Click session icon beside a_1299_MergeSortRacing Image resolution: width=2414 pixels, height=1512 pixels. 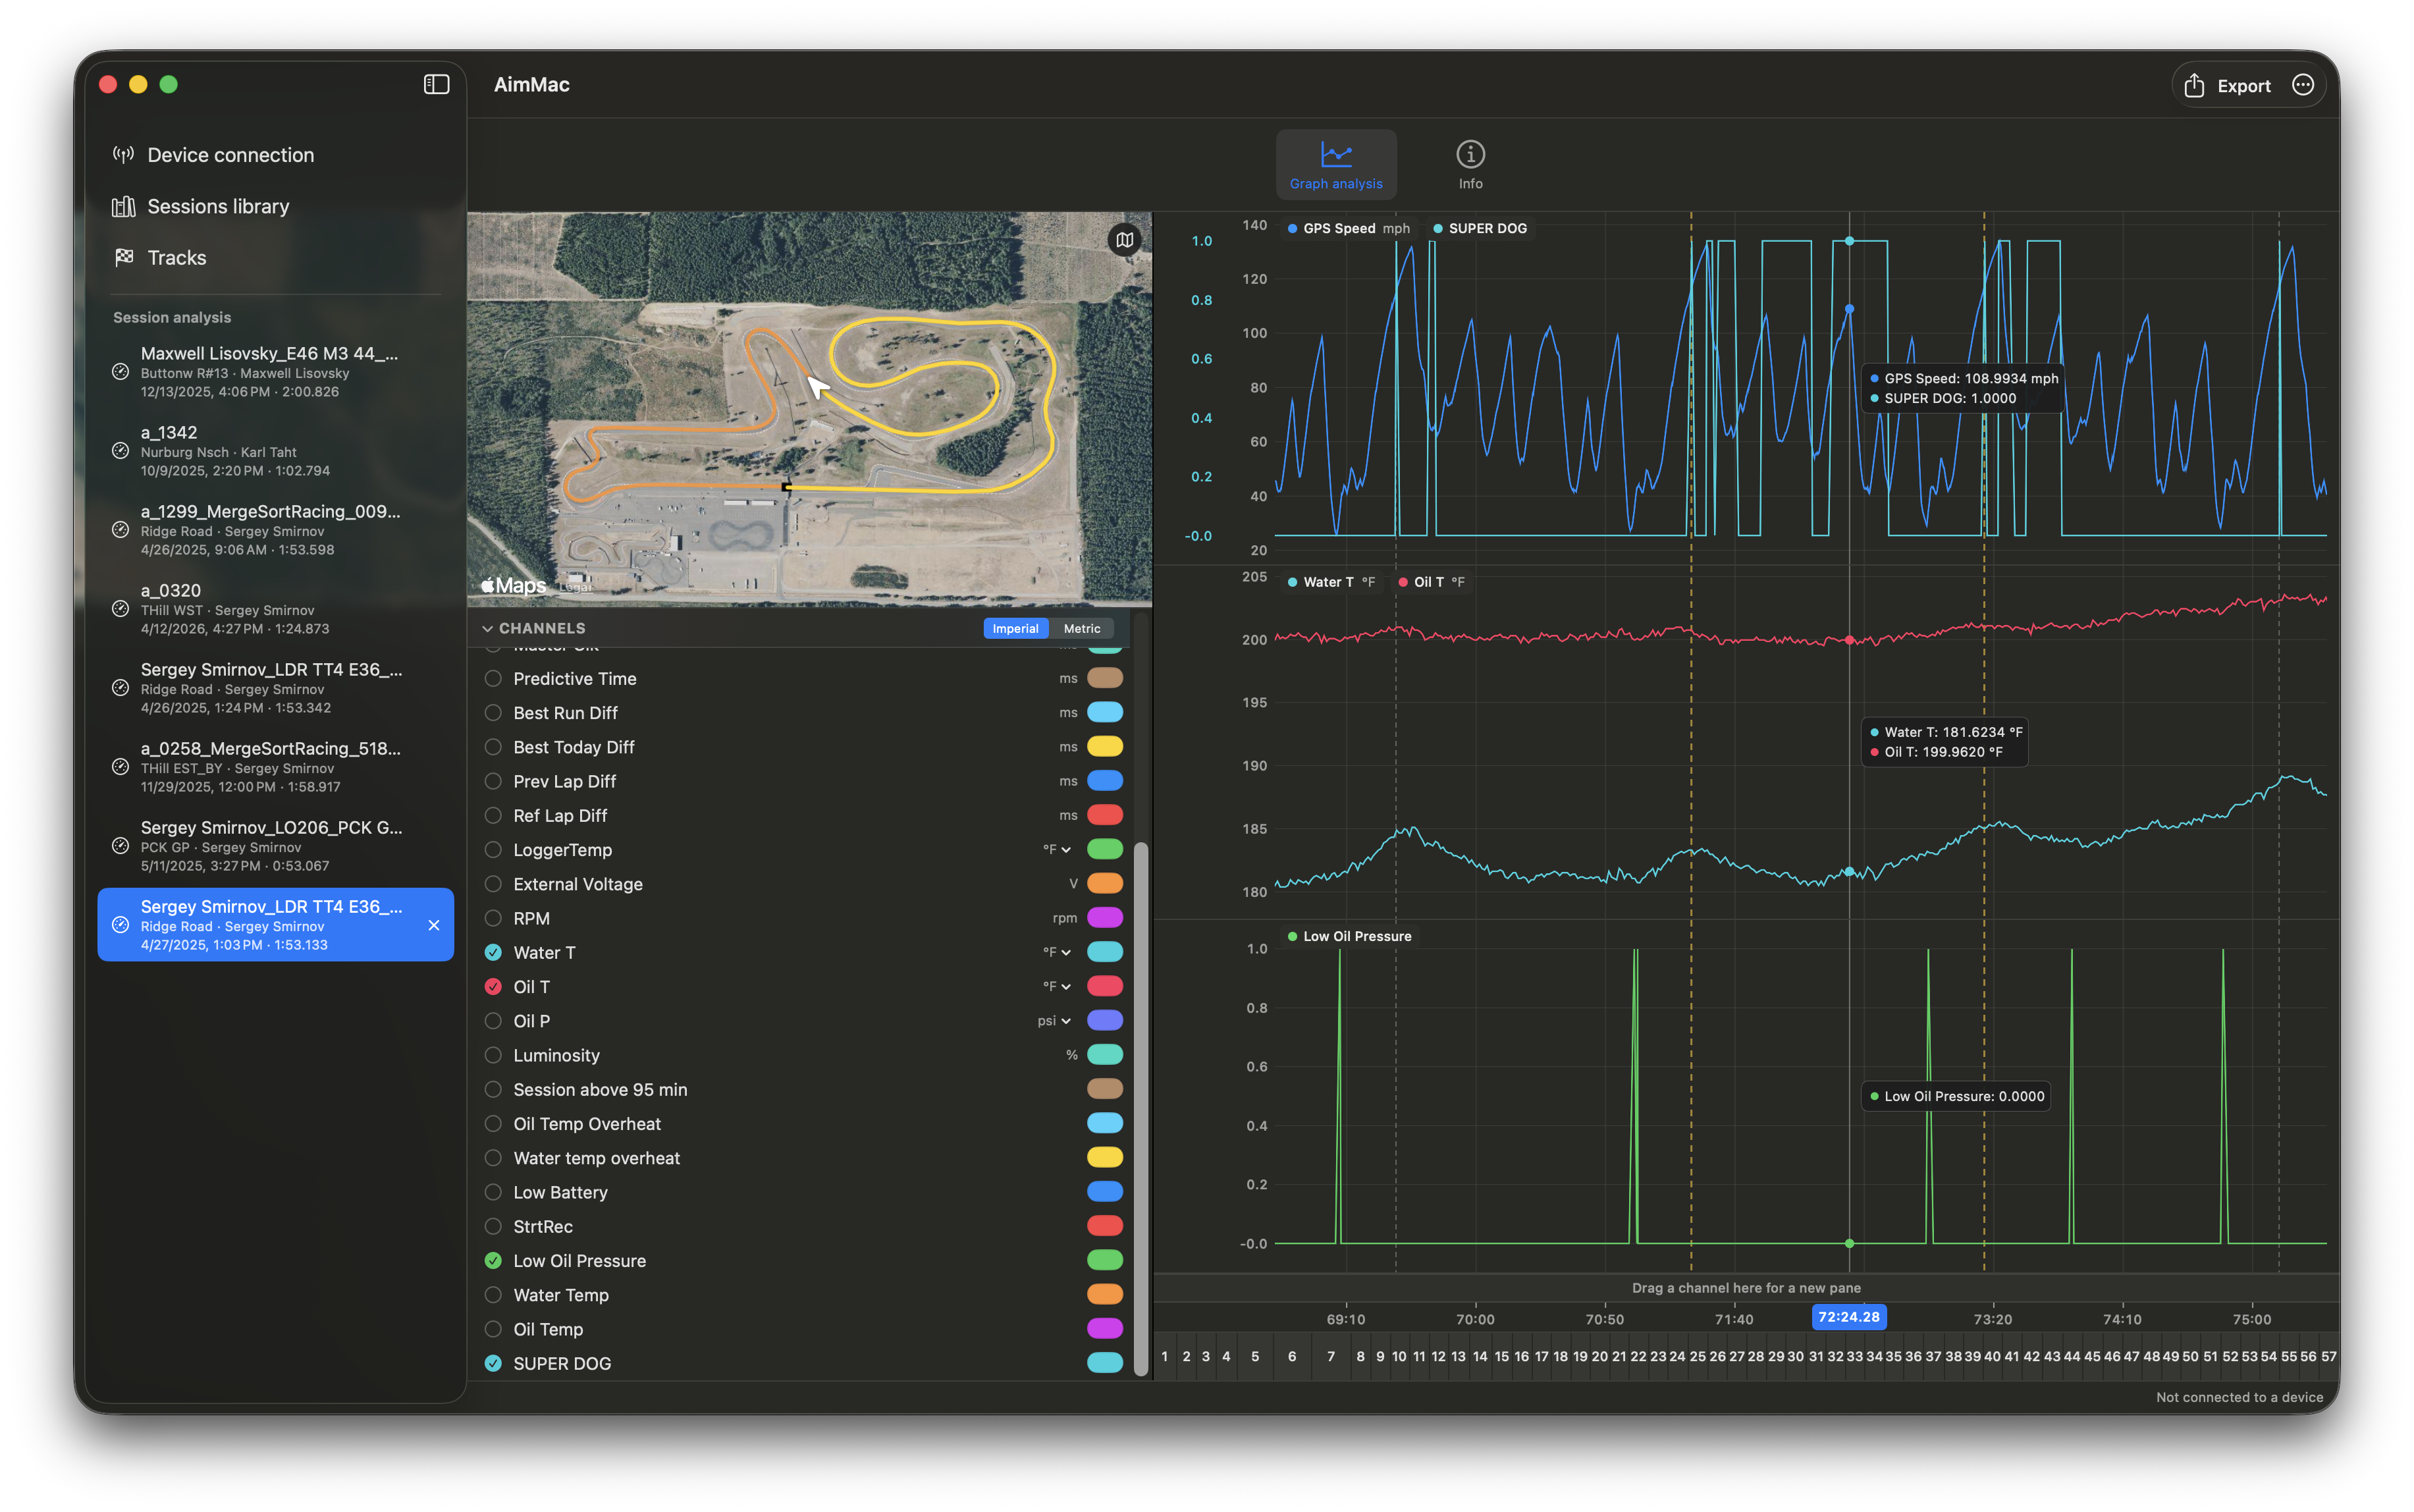click(x=120, y=530)
